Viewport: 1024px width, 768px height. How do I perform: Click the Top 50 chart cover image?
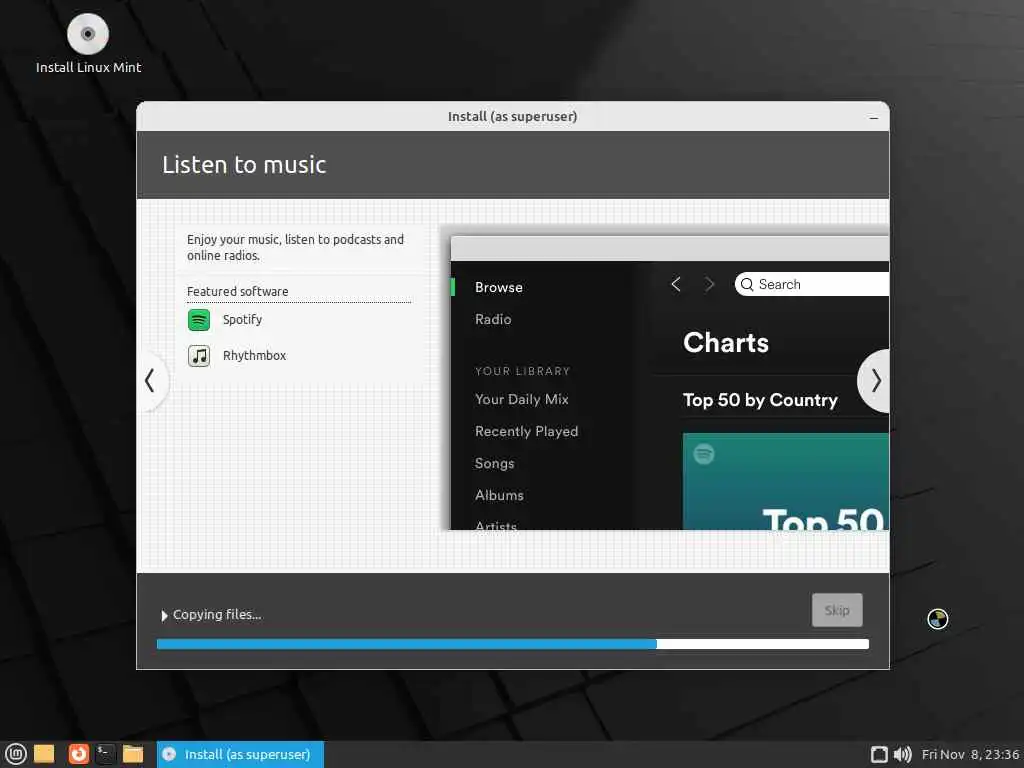(786, 481)
